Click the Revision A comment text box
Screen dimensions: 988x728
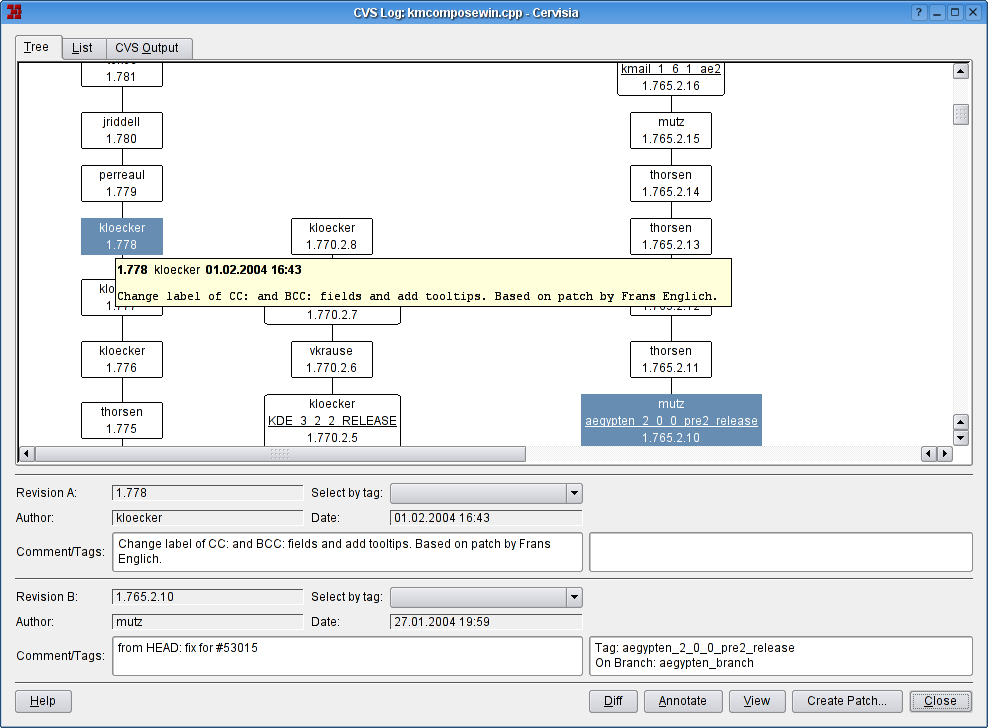point(347,552)
